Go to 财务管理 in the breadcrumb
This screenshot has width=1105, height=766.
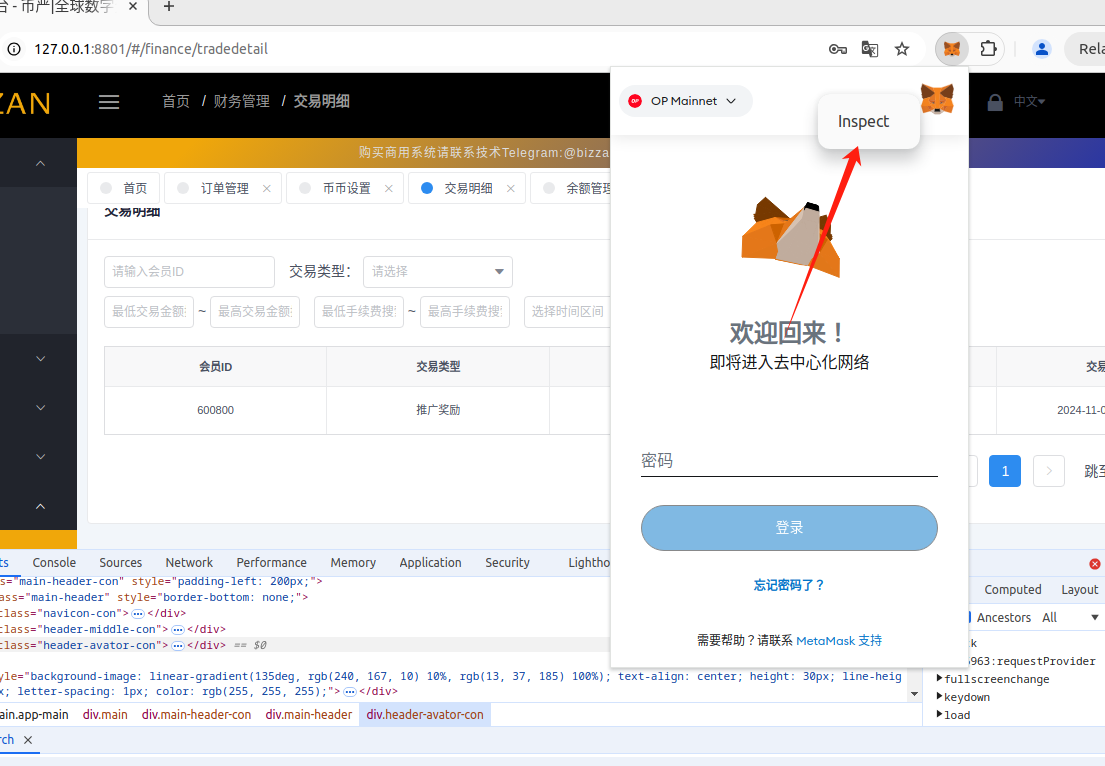pos(242,101)
